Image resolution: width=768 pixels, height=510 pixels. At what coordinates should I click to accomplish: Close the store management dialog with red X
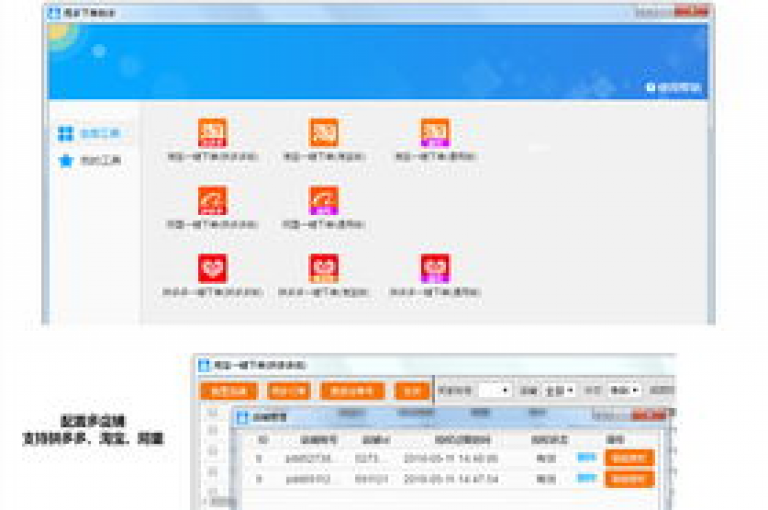(x=649, y=415)
